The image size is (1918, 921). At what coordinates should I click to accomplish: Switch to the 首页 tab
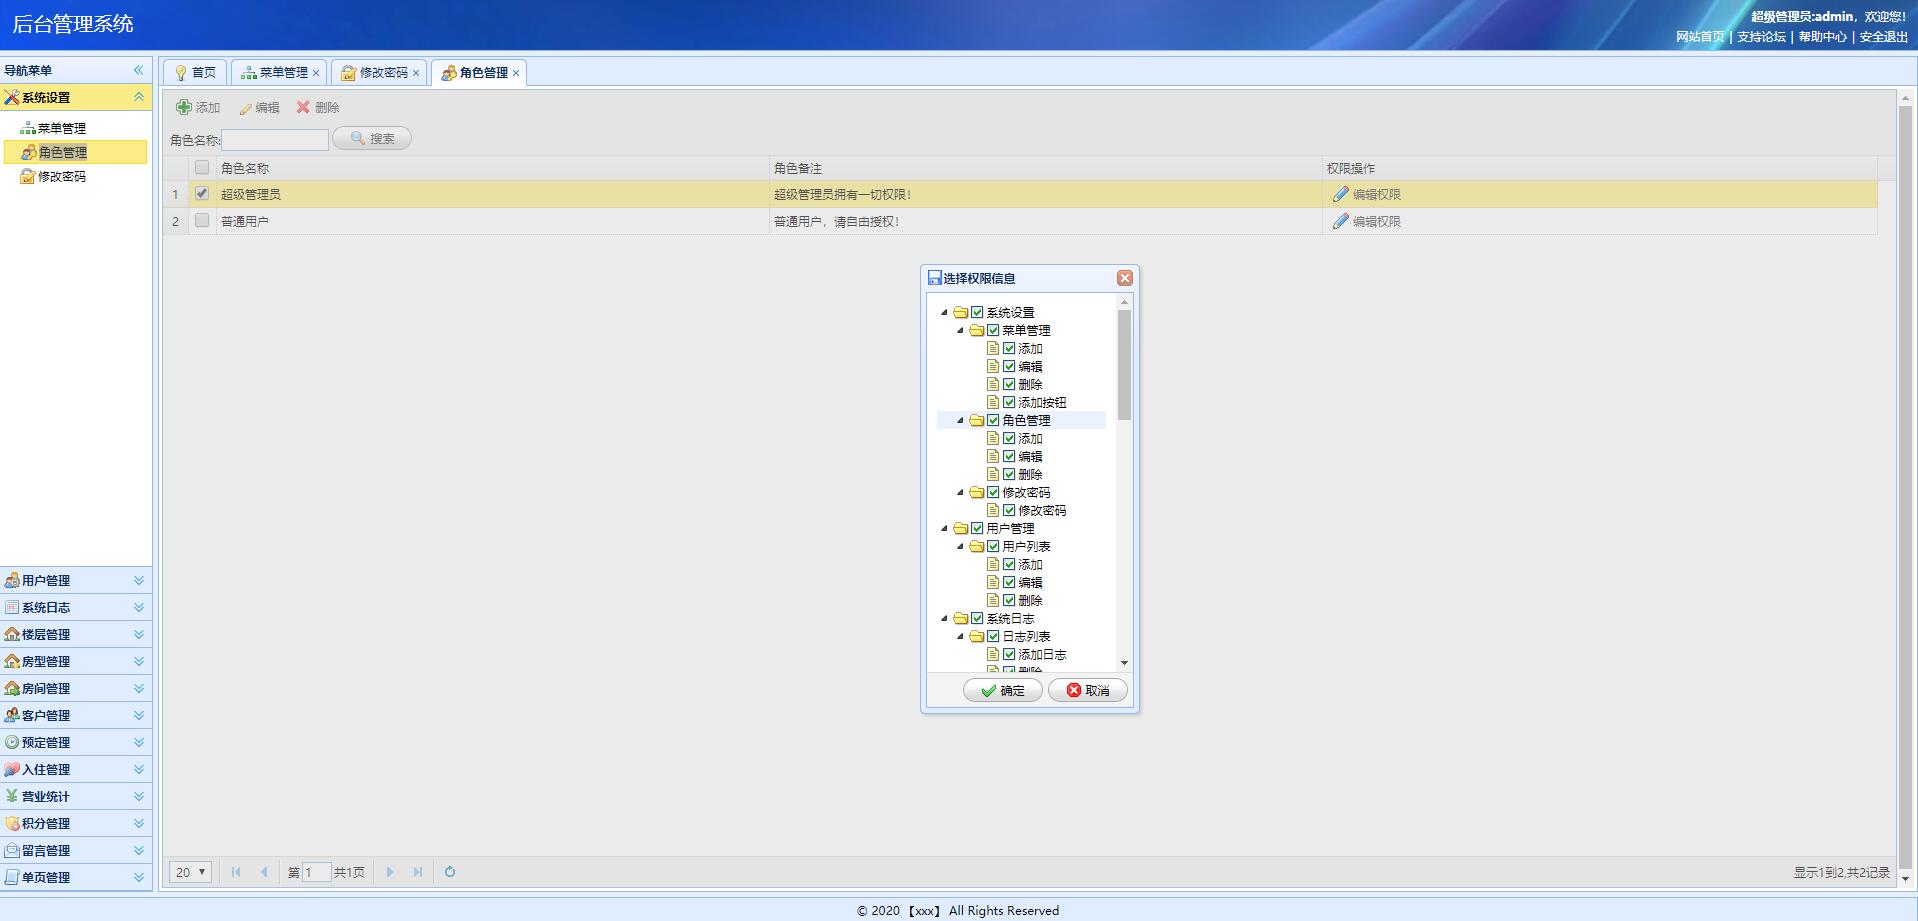coord(195,73)
